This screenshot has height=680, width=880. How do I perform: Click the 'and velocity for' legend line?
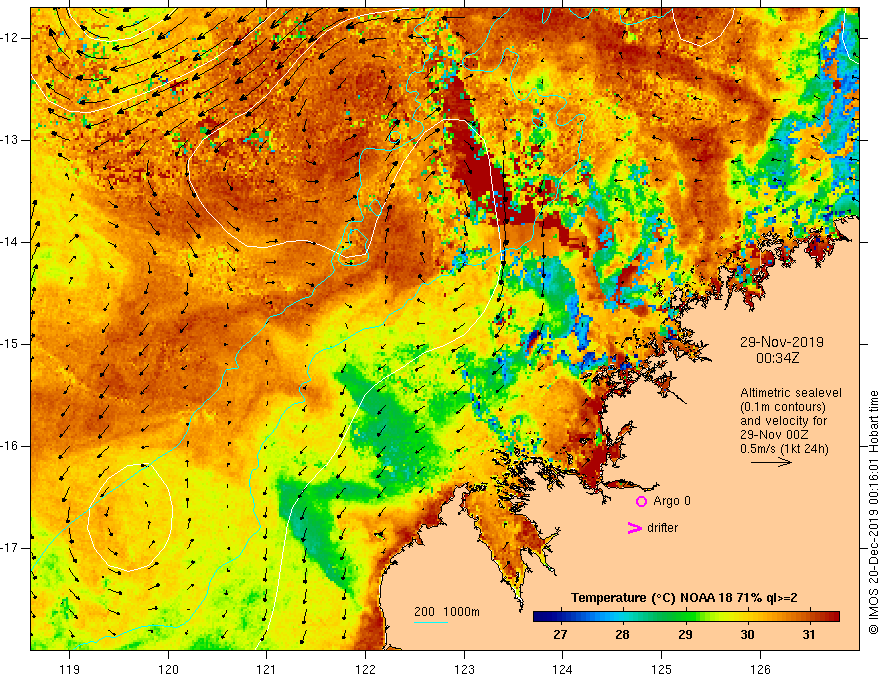click(x=783, y=421)
